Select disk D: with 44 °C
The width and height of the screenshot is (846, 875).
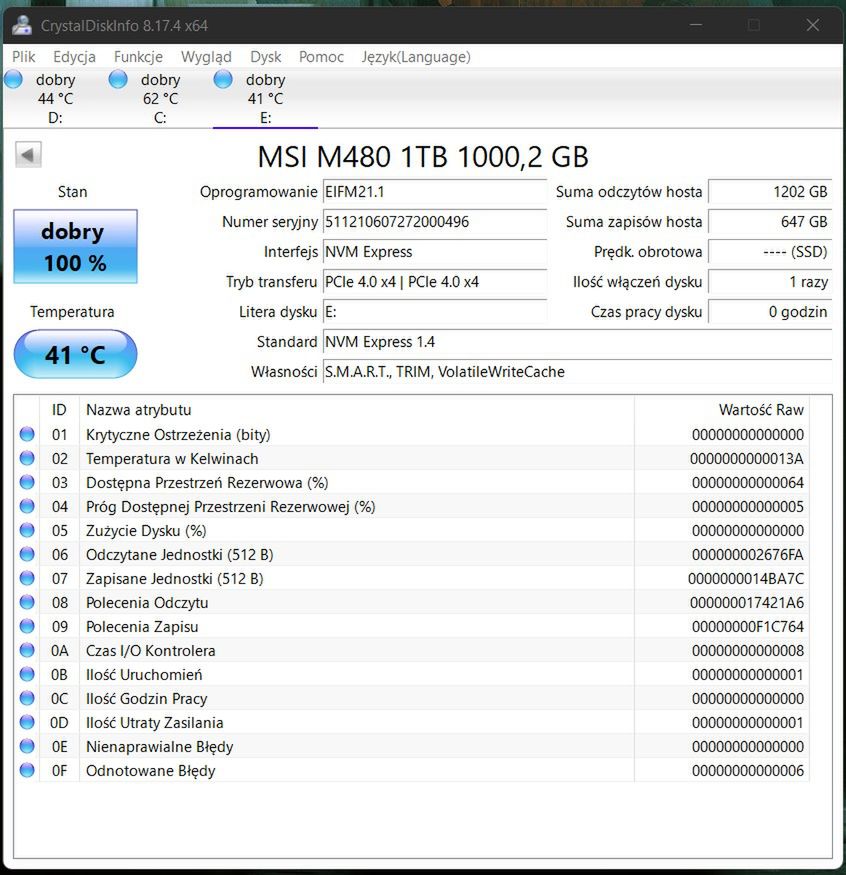[55, 98]
